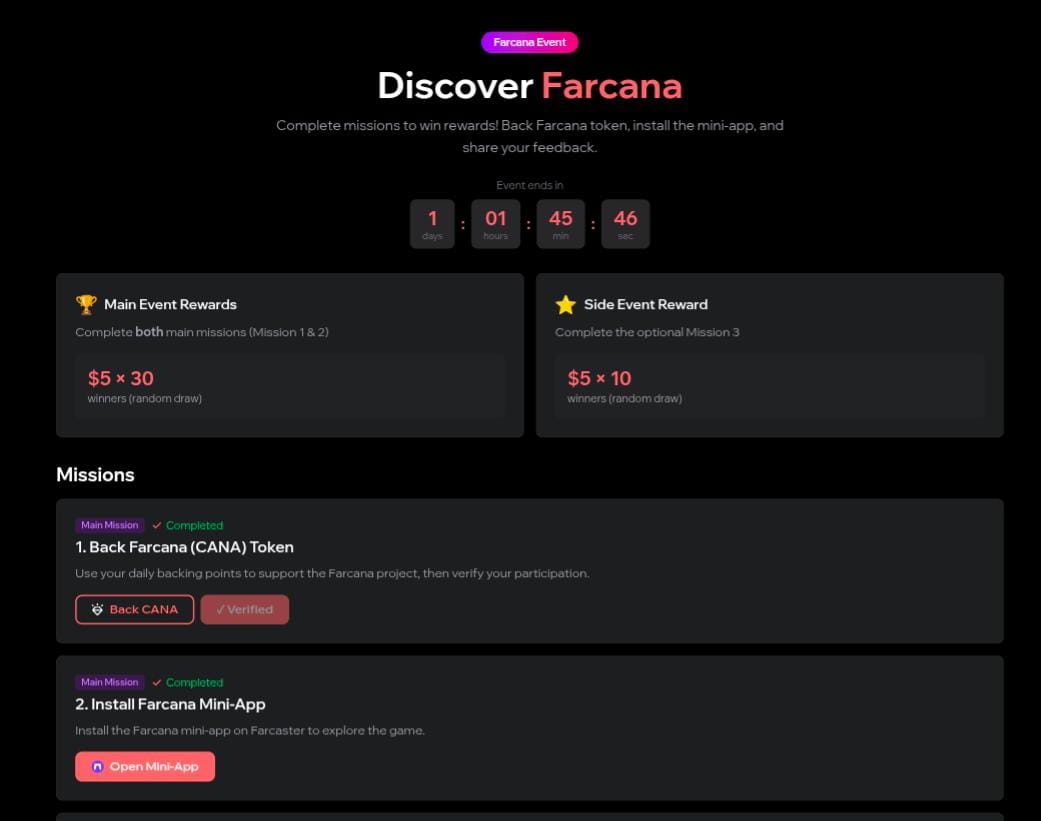
Task: Click 'winners (random draw)' under $5 × 30
Action: [x=145, y=399]
